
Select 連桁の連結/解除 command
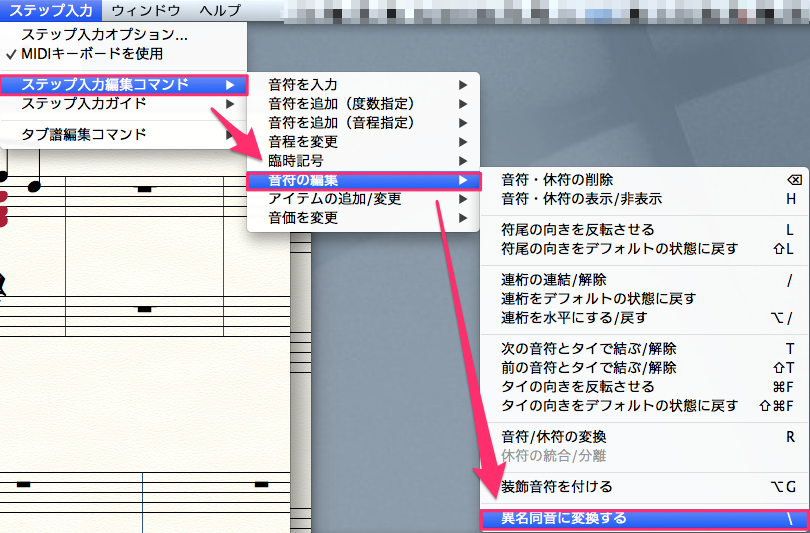tap(645, 280)
